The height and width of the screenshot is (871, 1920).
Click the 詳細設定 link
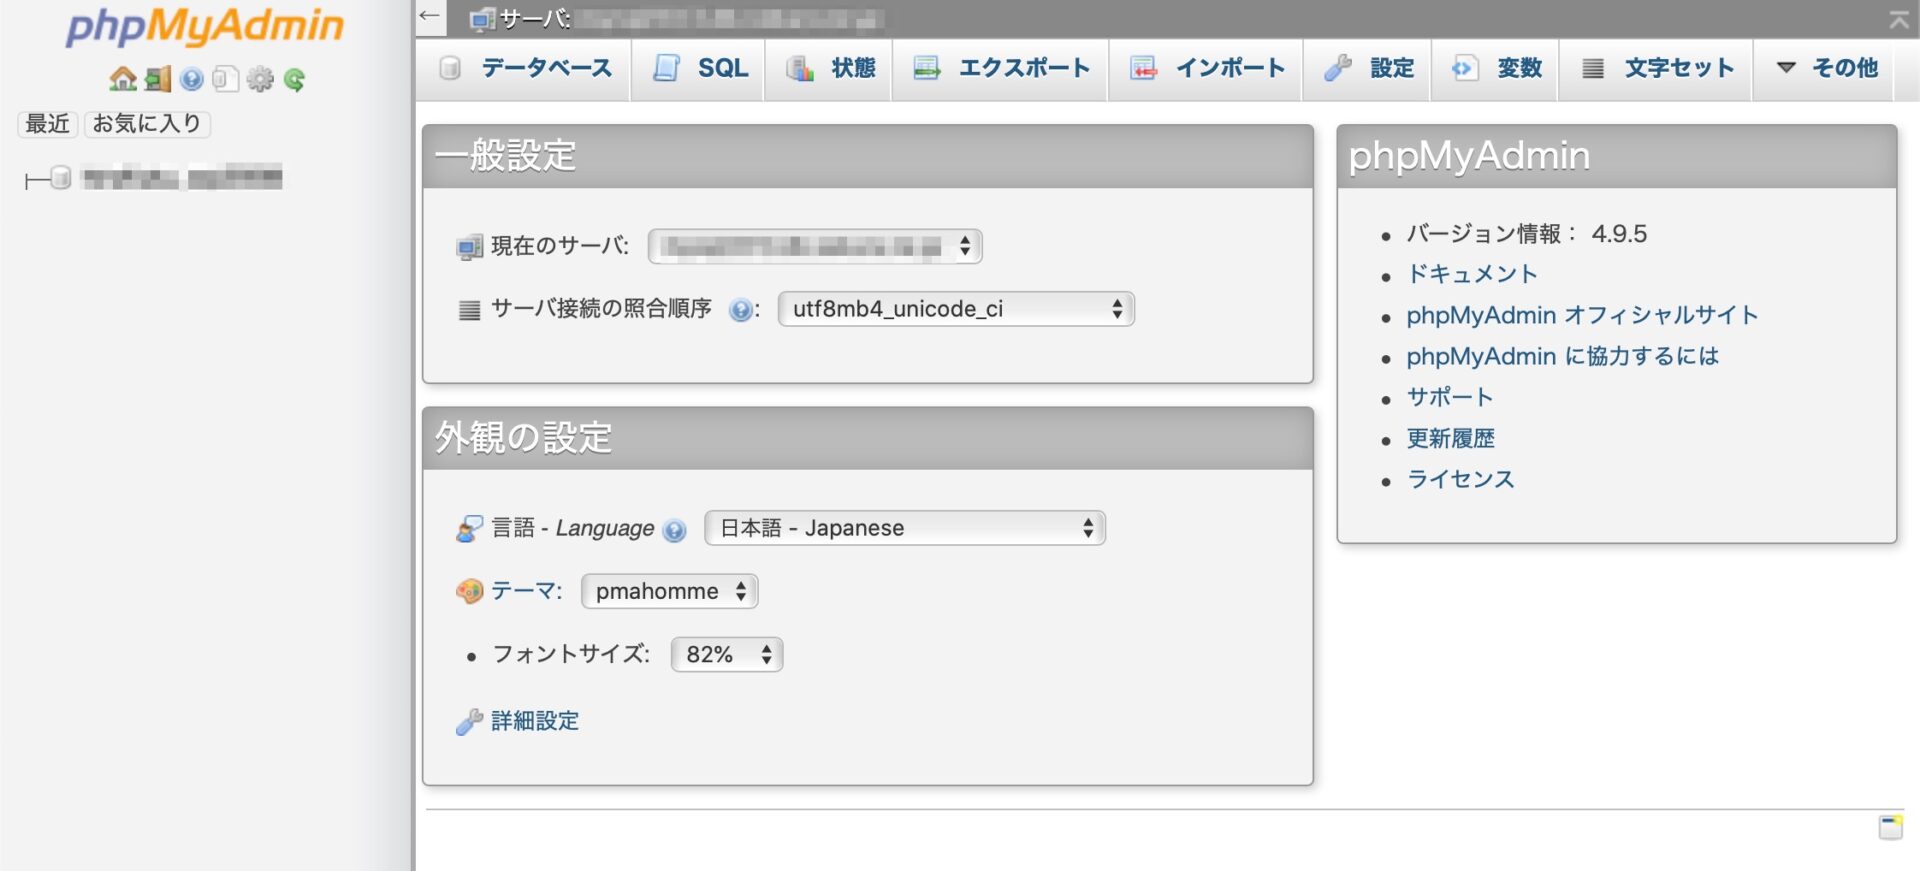pyautogui.click(x=534, y=721)
